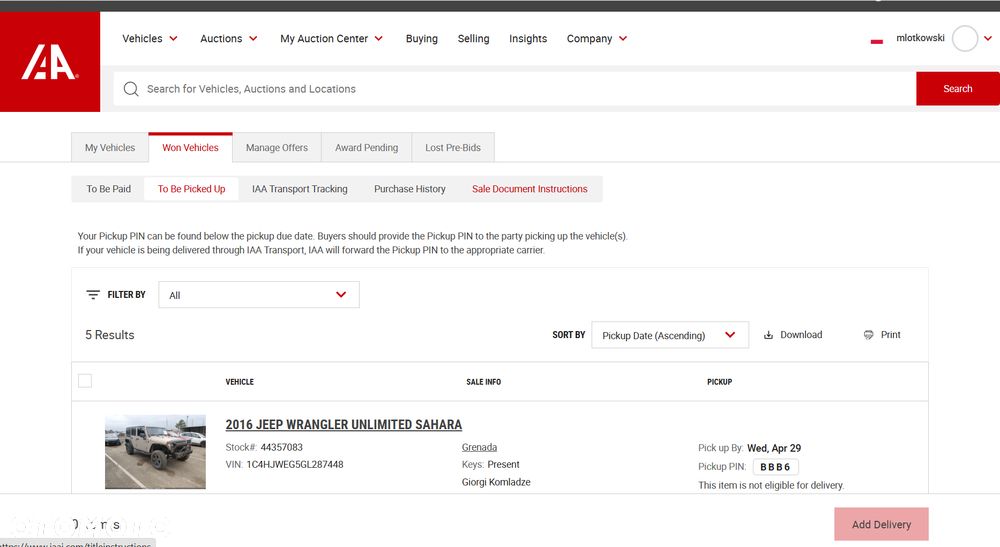This screenshot has height=547, width=1000.
Task: Click the red Search button
Action: pos(958,89)
